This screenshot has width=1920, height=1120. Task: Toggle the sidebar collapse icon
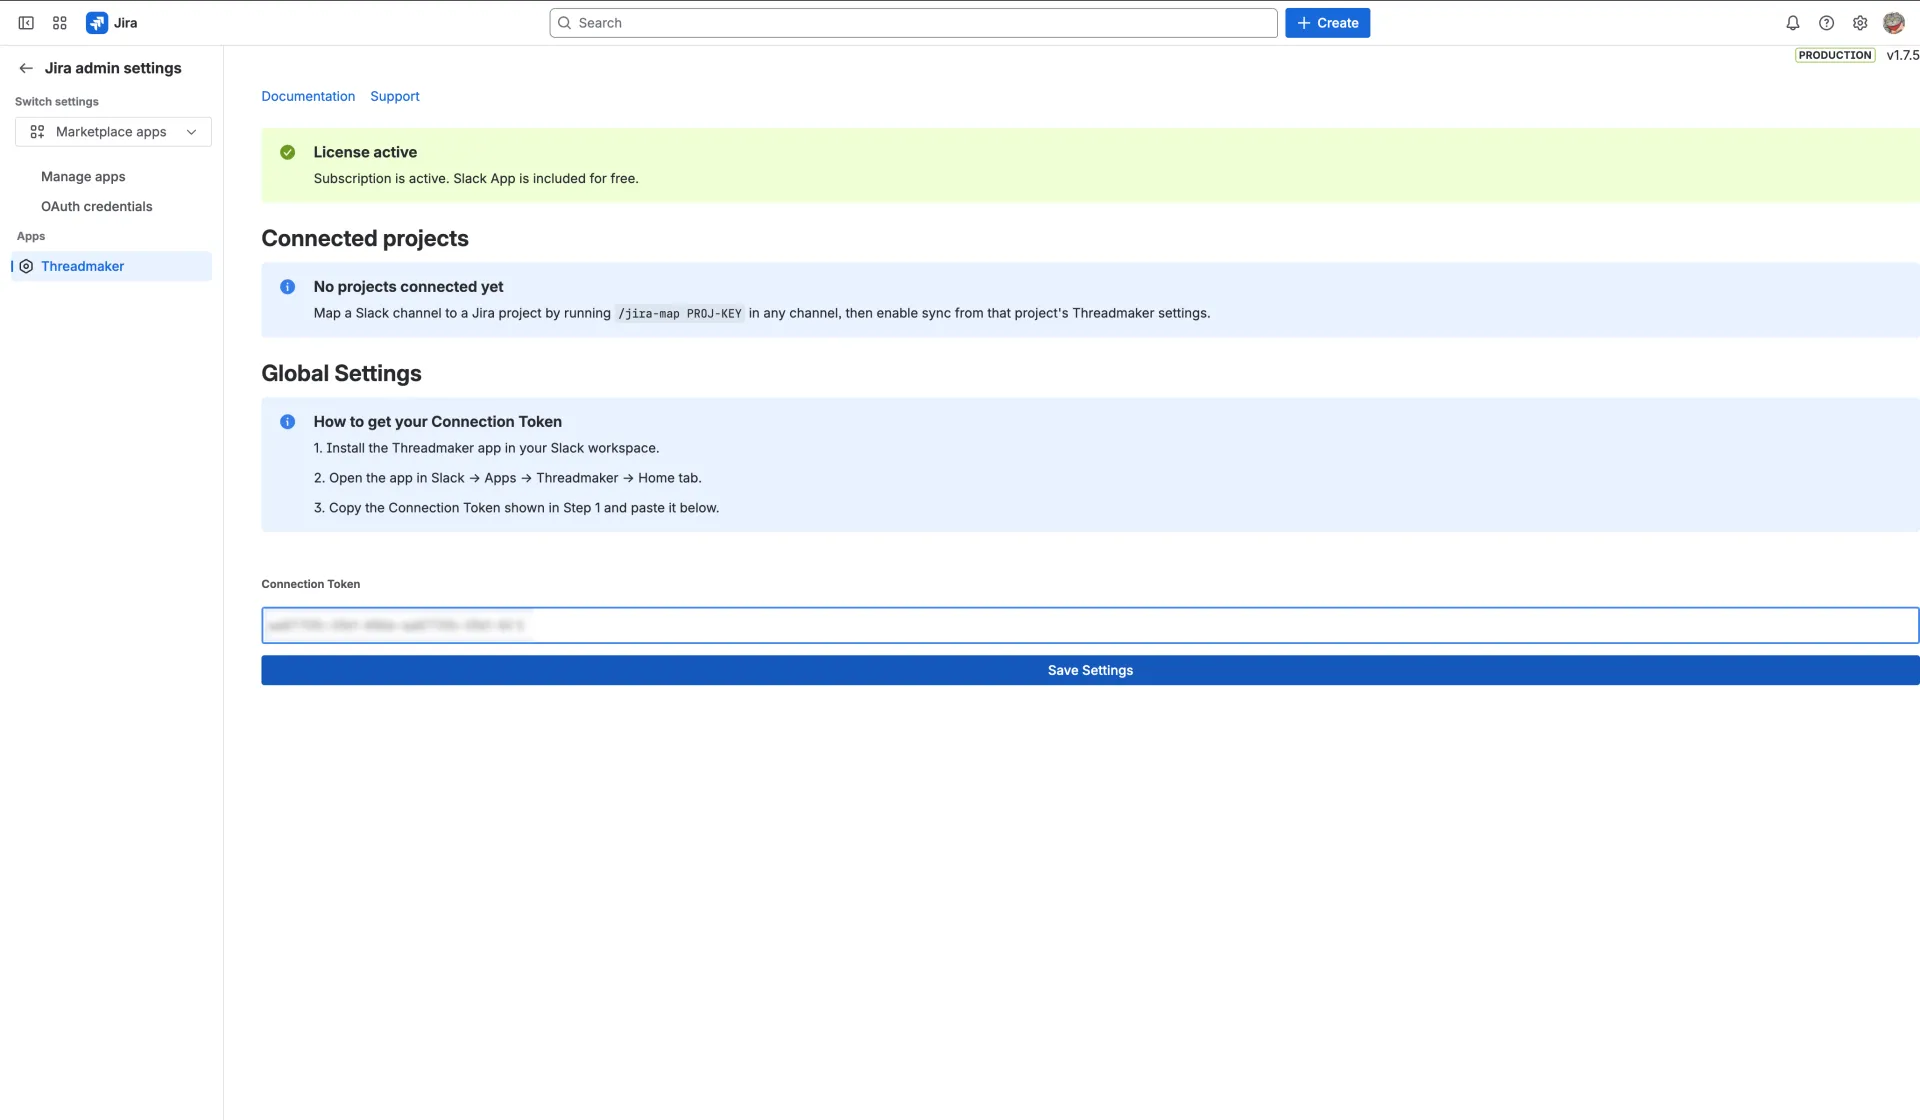[x=26, y=23]
